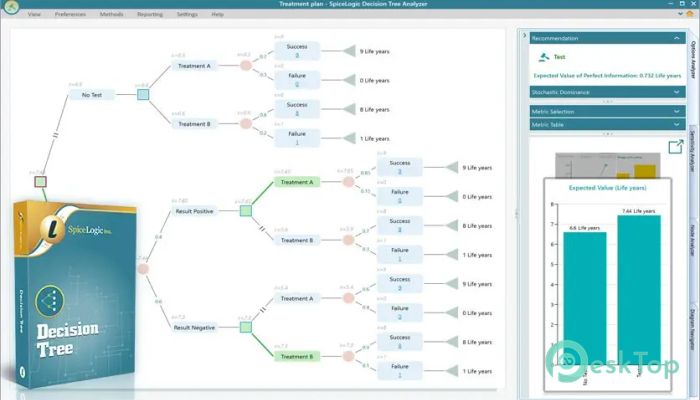
Task: Click the home icon at the menu bar's end
Action: (x=691, y=14)
